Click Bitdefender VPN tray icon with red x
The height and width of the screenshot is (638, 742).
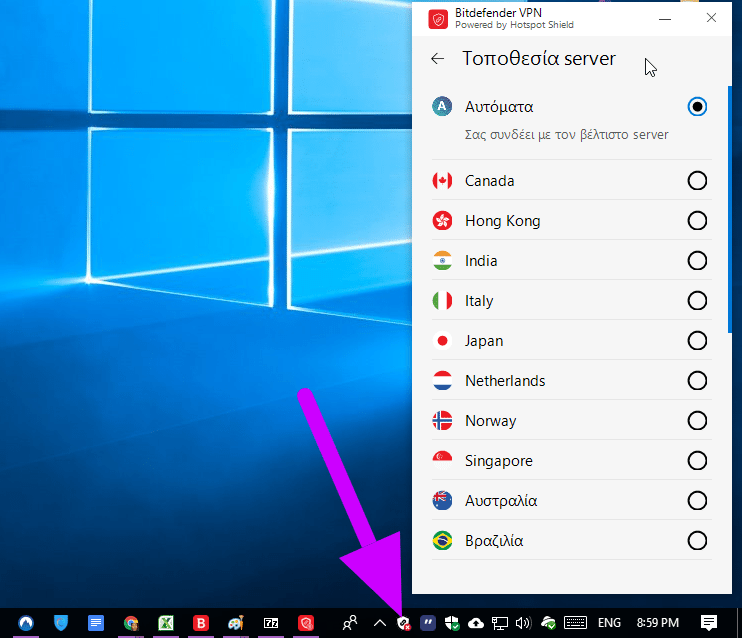tap(404, 623)
